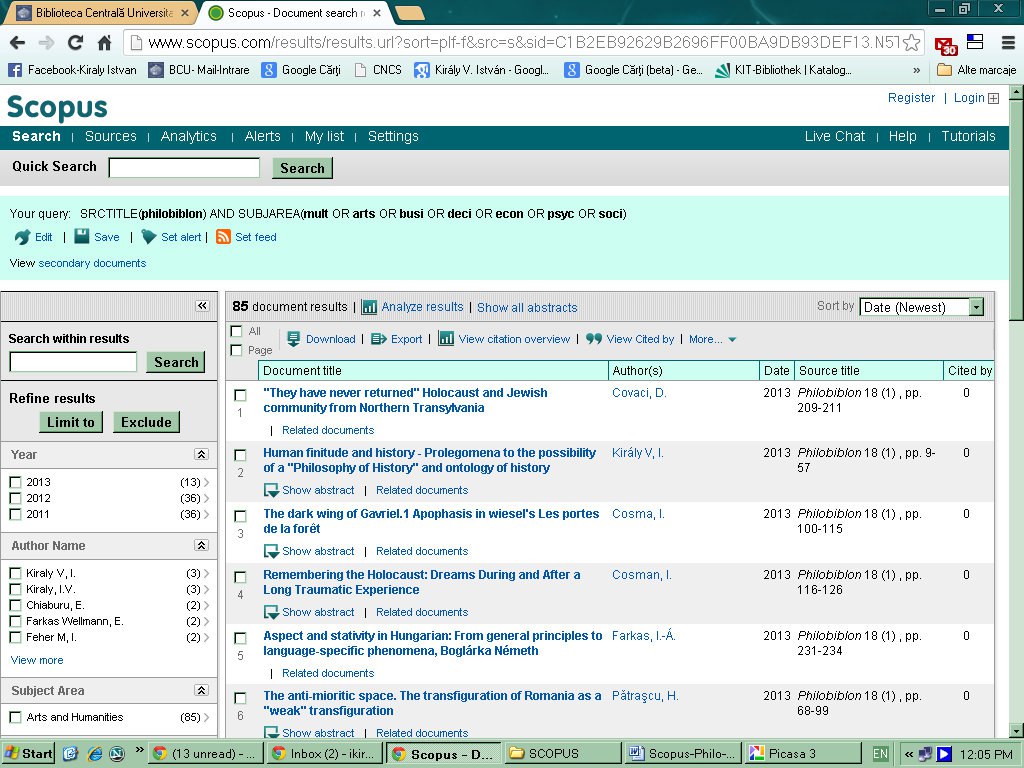Viewport: 1024px width, 768px height.
Task: Show abstract icon for Remembering the Holocaust
Action: (271, 613)
